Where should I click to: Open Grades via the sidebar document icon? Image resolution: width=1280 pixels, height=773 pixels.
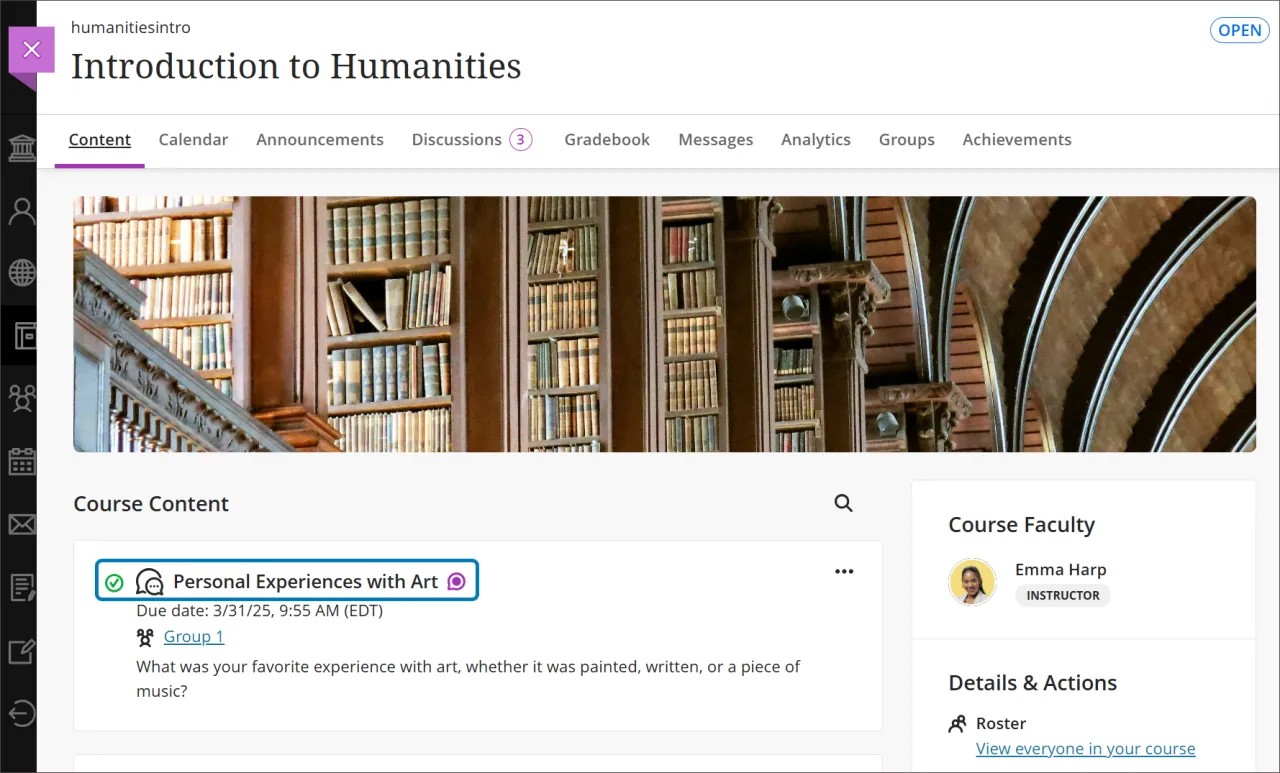pyautogui.click(x=21, y=587)
